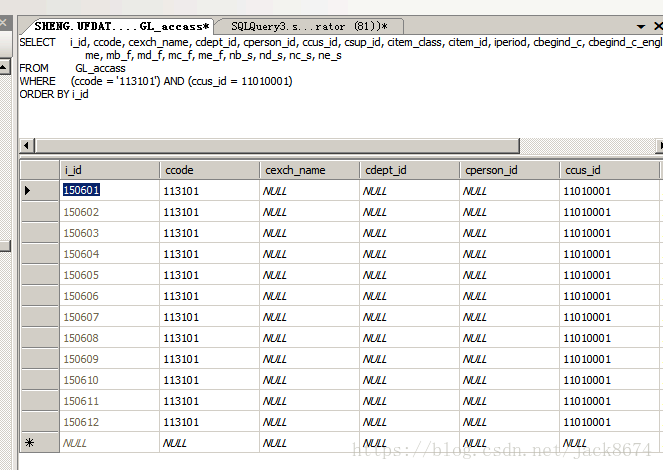This screenshot has width=663, height=470.
Task: Click the ORDER BY i_id line
Action: 54,94
